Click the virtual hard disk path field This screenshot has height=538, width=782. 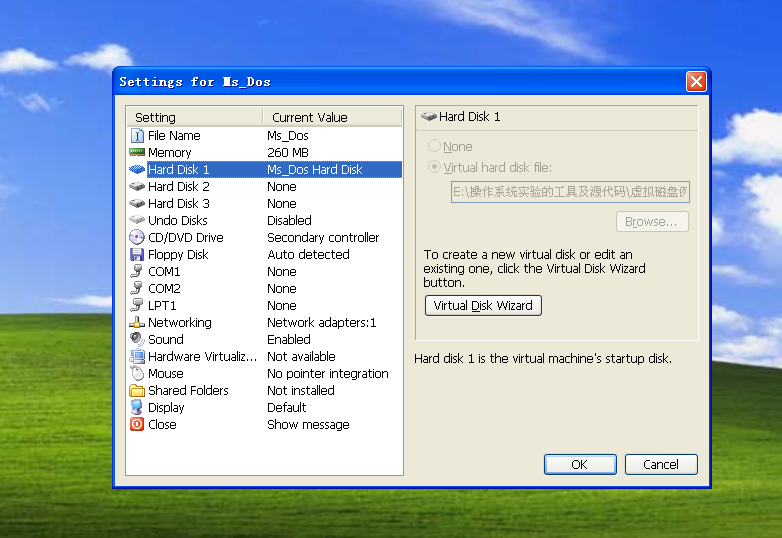click(x=570, y=192)
